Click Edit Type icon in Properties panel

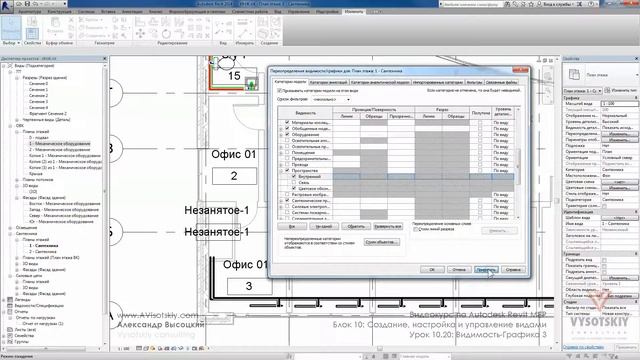tap(607, 90)
